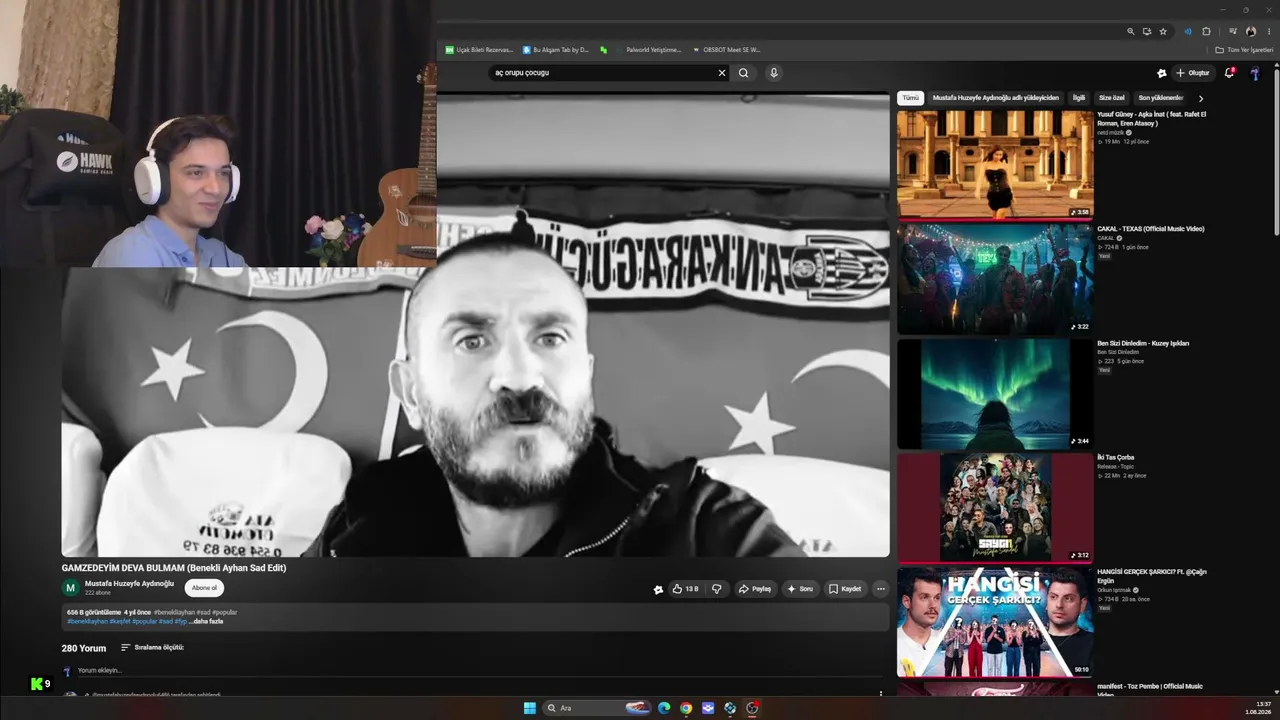Select the 'Tümü' filter chip
Screen dimensions: 1280x720
tap(910, 98)
